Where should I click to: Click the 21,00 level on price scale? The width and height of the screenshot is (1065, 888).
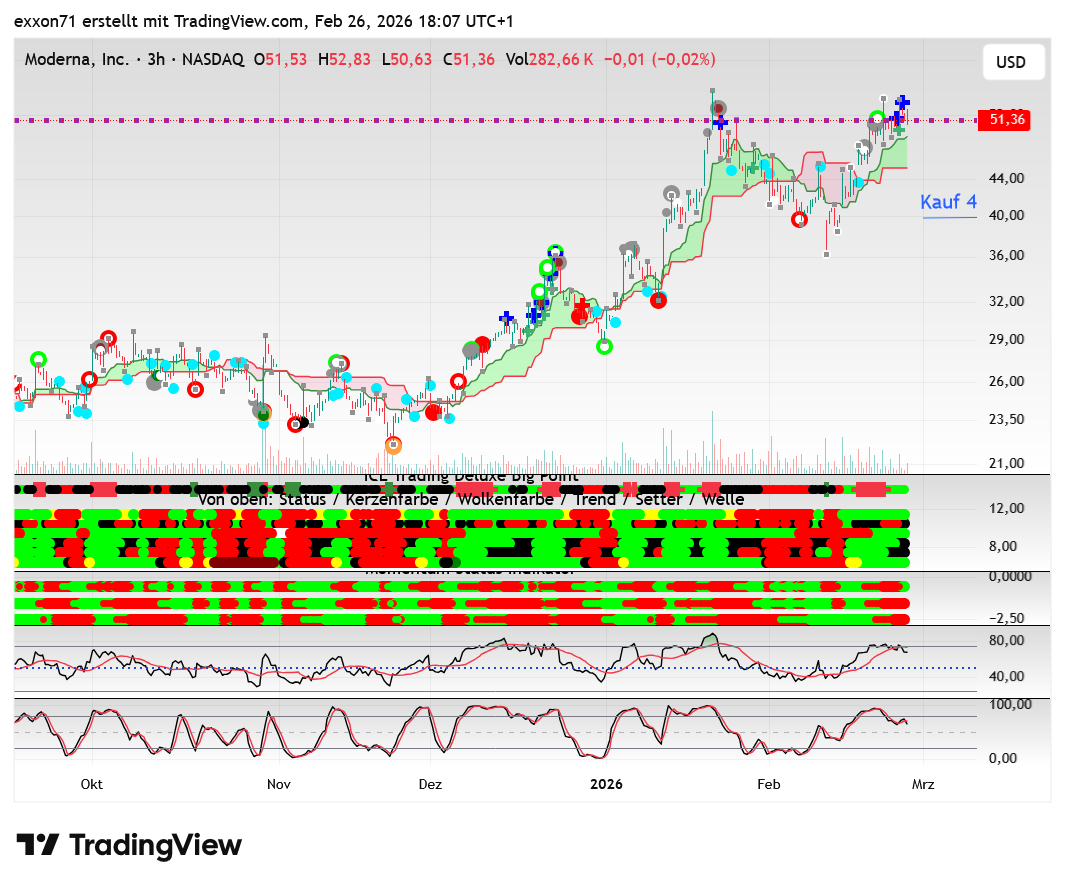click(1005, 463)
